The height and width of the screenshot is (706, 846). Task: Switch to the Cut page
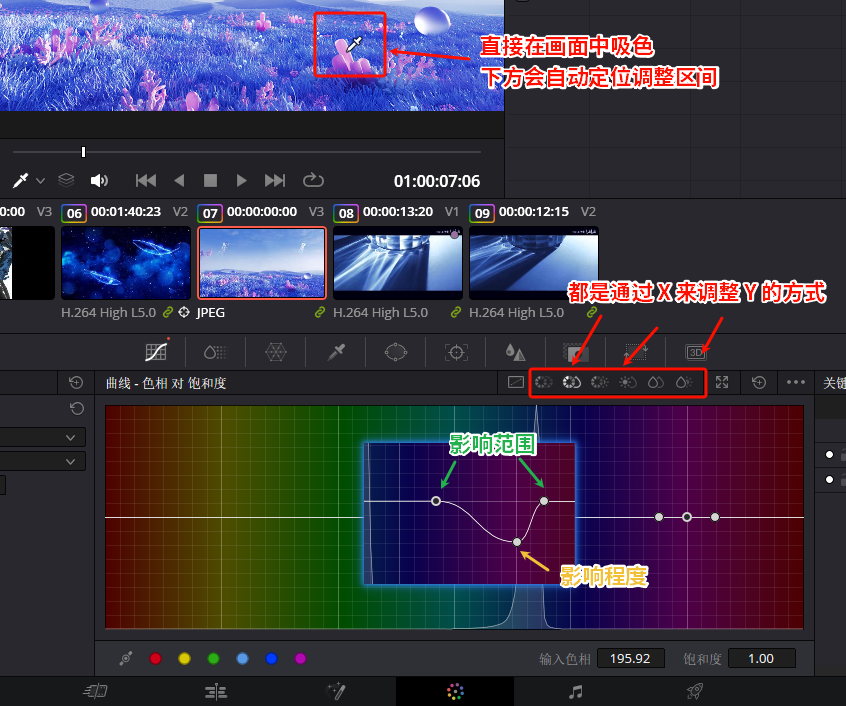click(x=95, y=691)
